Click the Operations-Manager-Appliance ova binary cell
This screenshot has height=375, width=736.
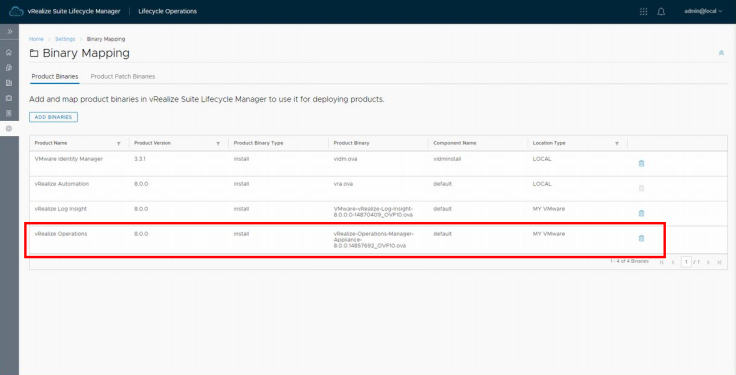click(x=374, y=239)
